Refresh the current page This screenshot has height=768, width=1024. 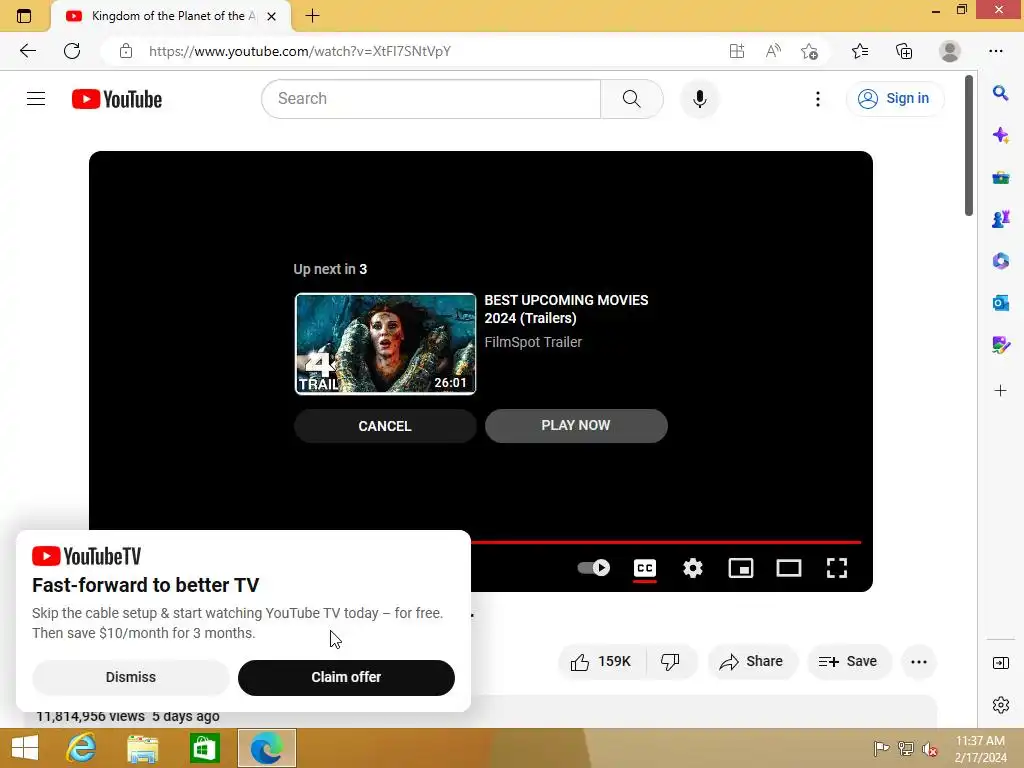point(72,51)
